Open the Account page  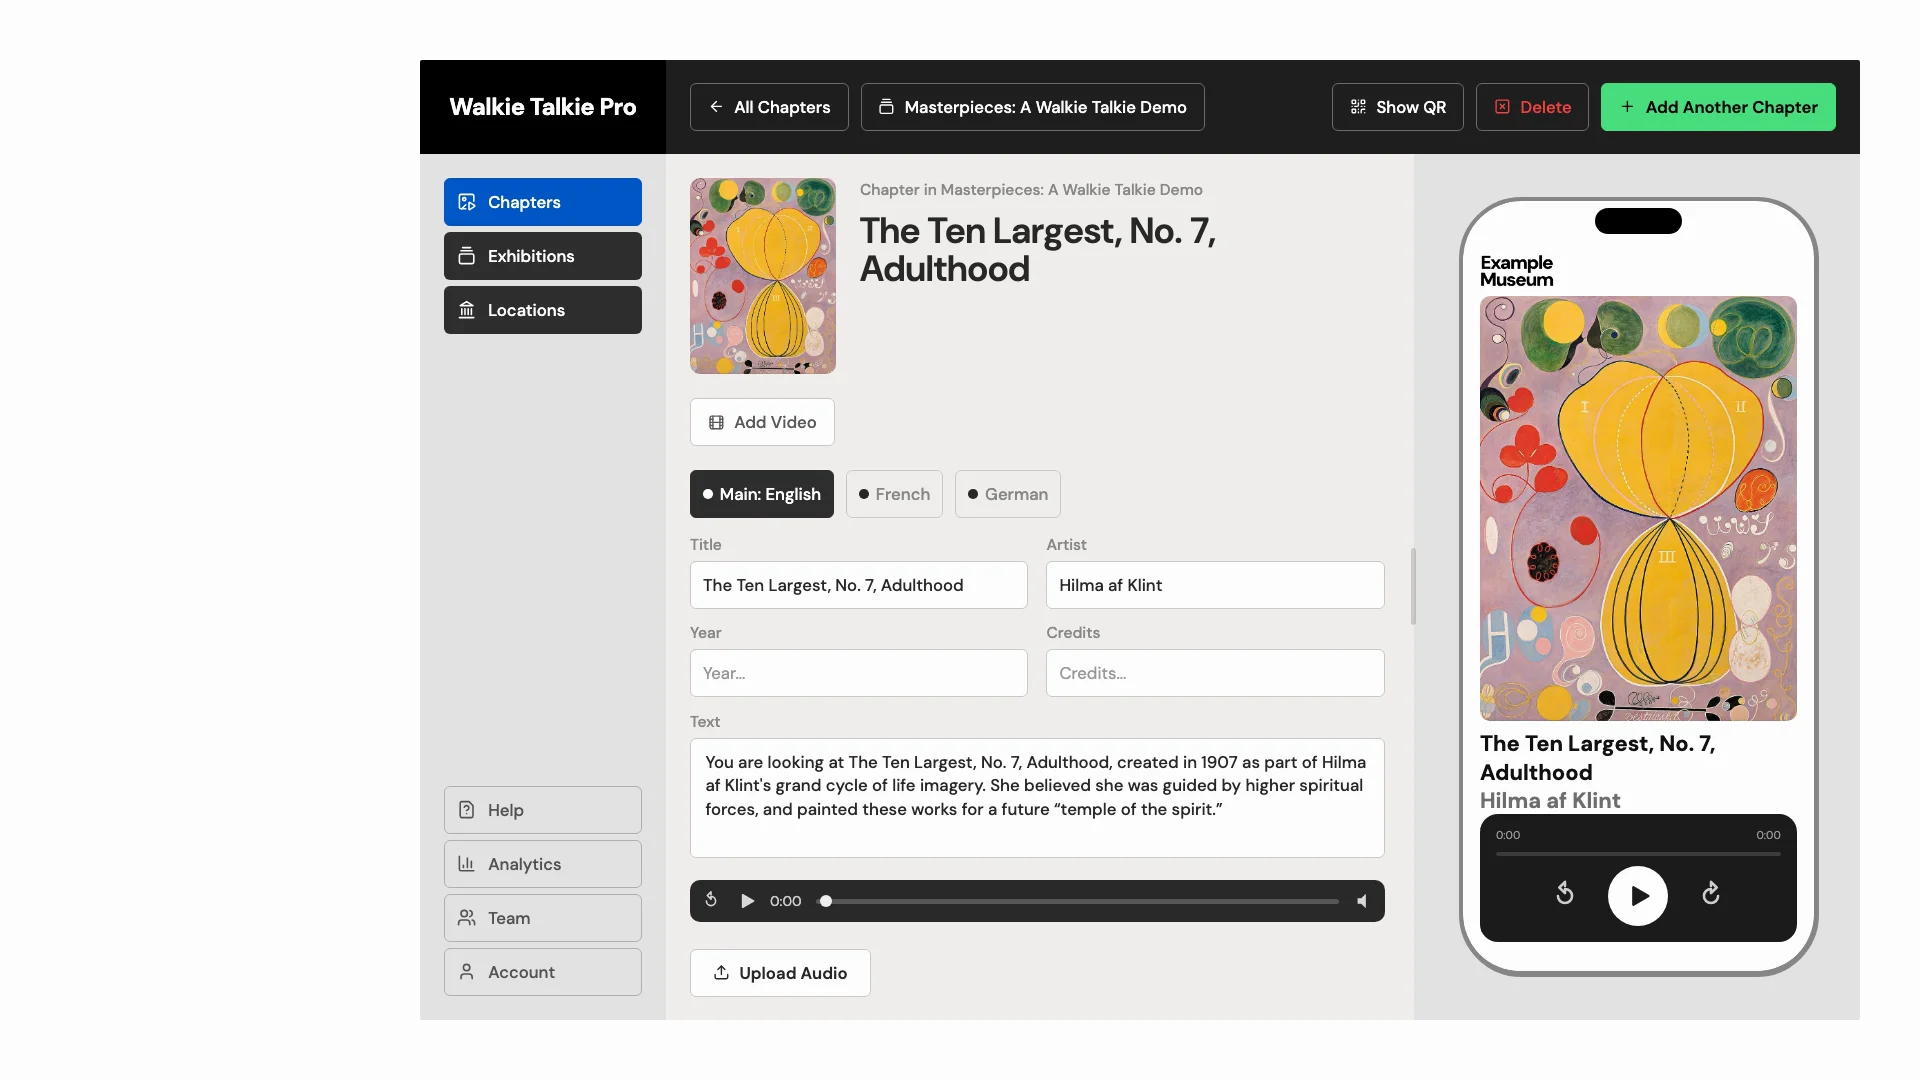pos(543,972)
